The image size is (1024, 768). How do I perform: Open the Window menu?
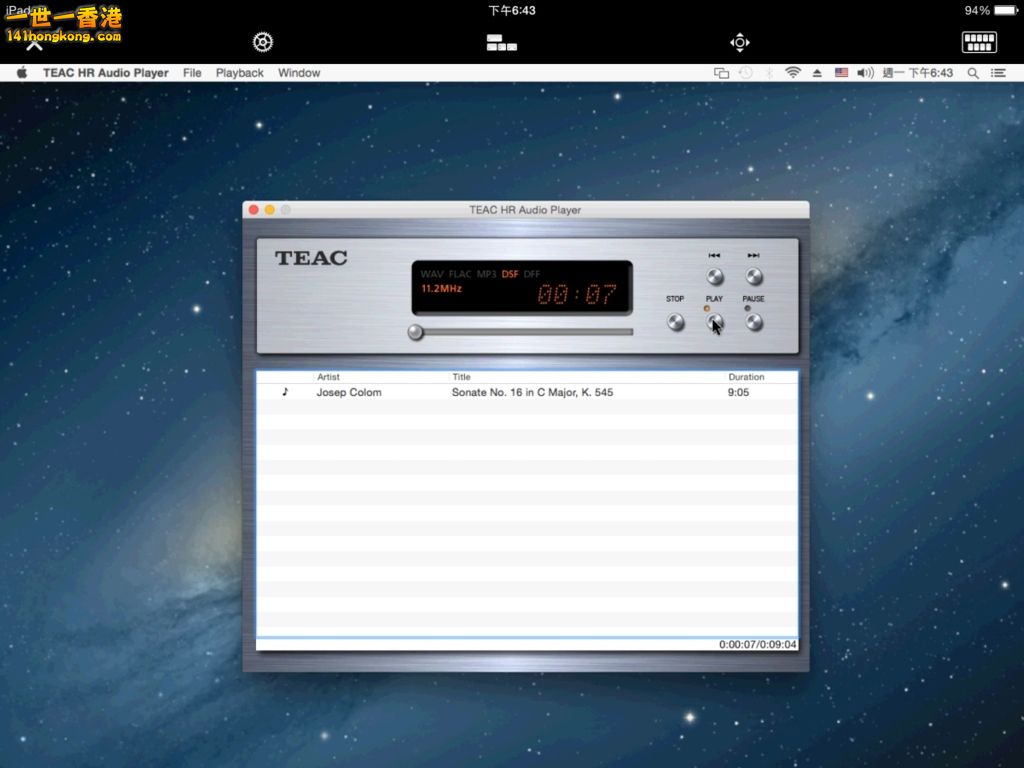tap(299, 73)
